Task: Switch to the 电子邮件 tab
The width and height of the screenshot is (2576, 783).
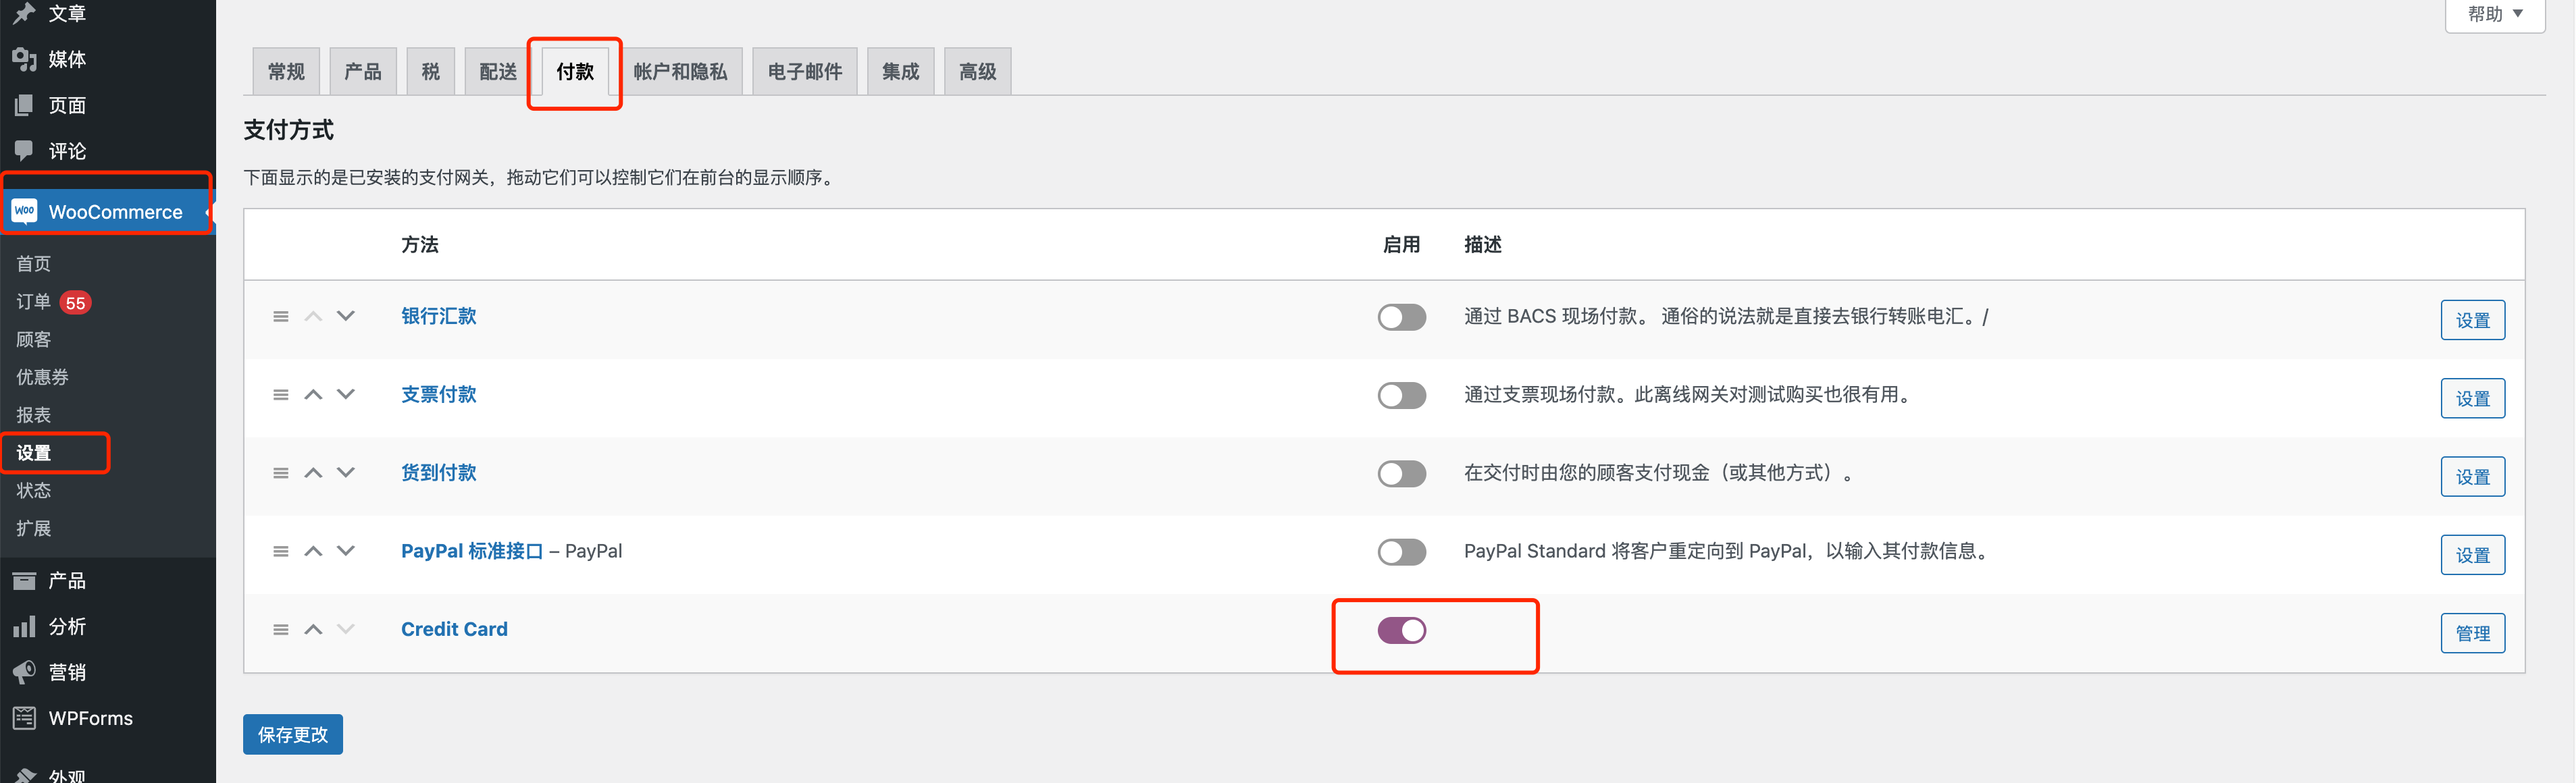Action: pos(804,72)
